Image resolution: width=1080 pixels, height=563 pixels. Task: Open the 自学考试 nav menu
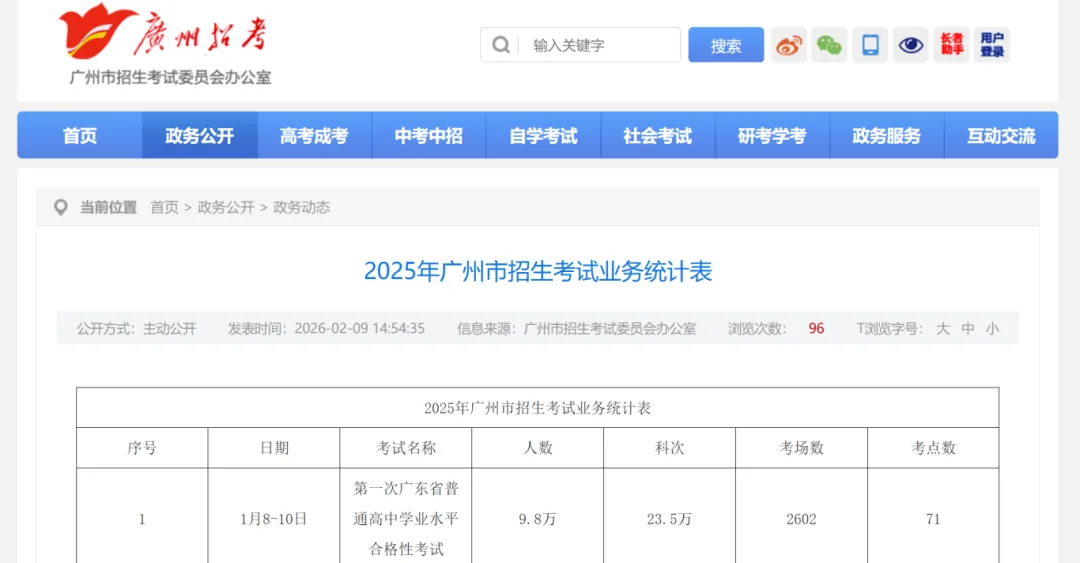point(543,136)
